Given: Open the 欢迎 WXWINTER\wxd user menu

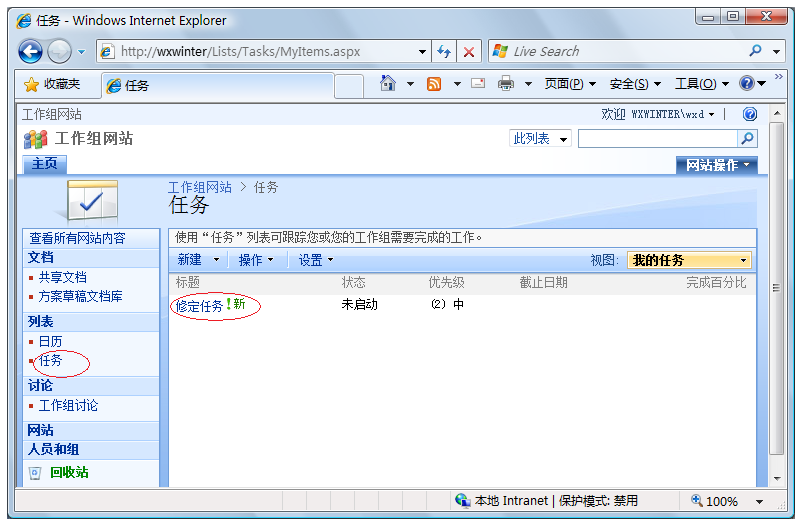Looking at the screenshot, I should tap(657, 114).
